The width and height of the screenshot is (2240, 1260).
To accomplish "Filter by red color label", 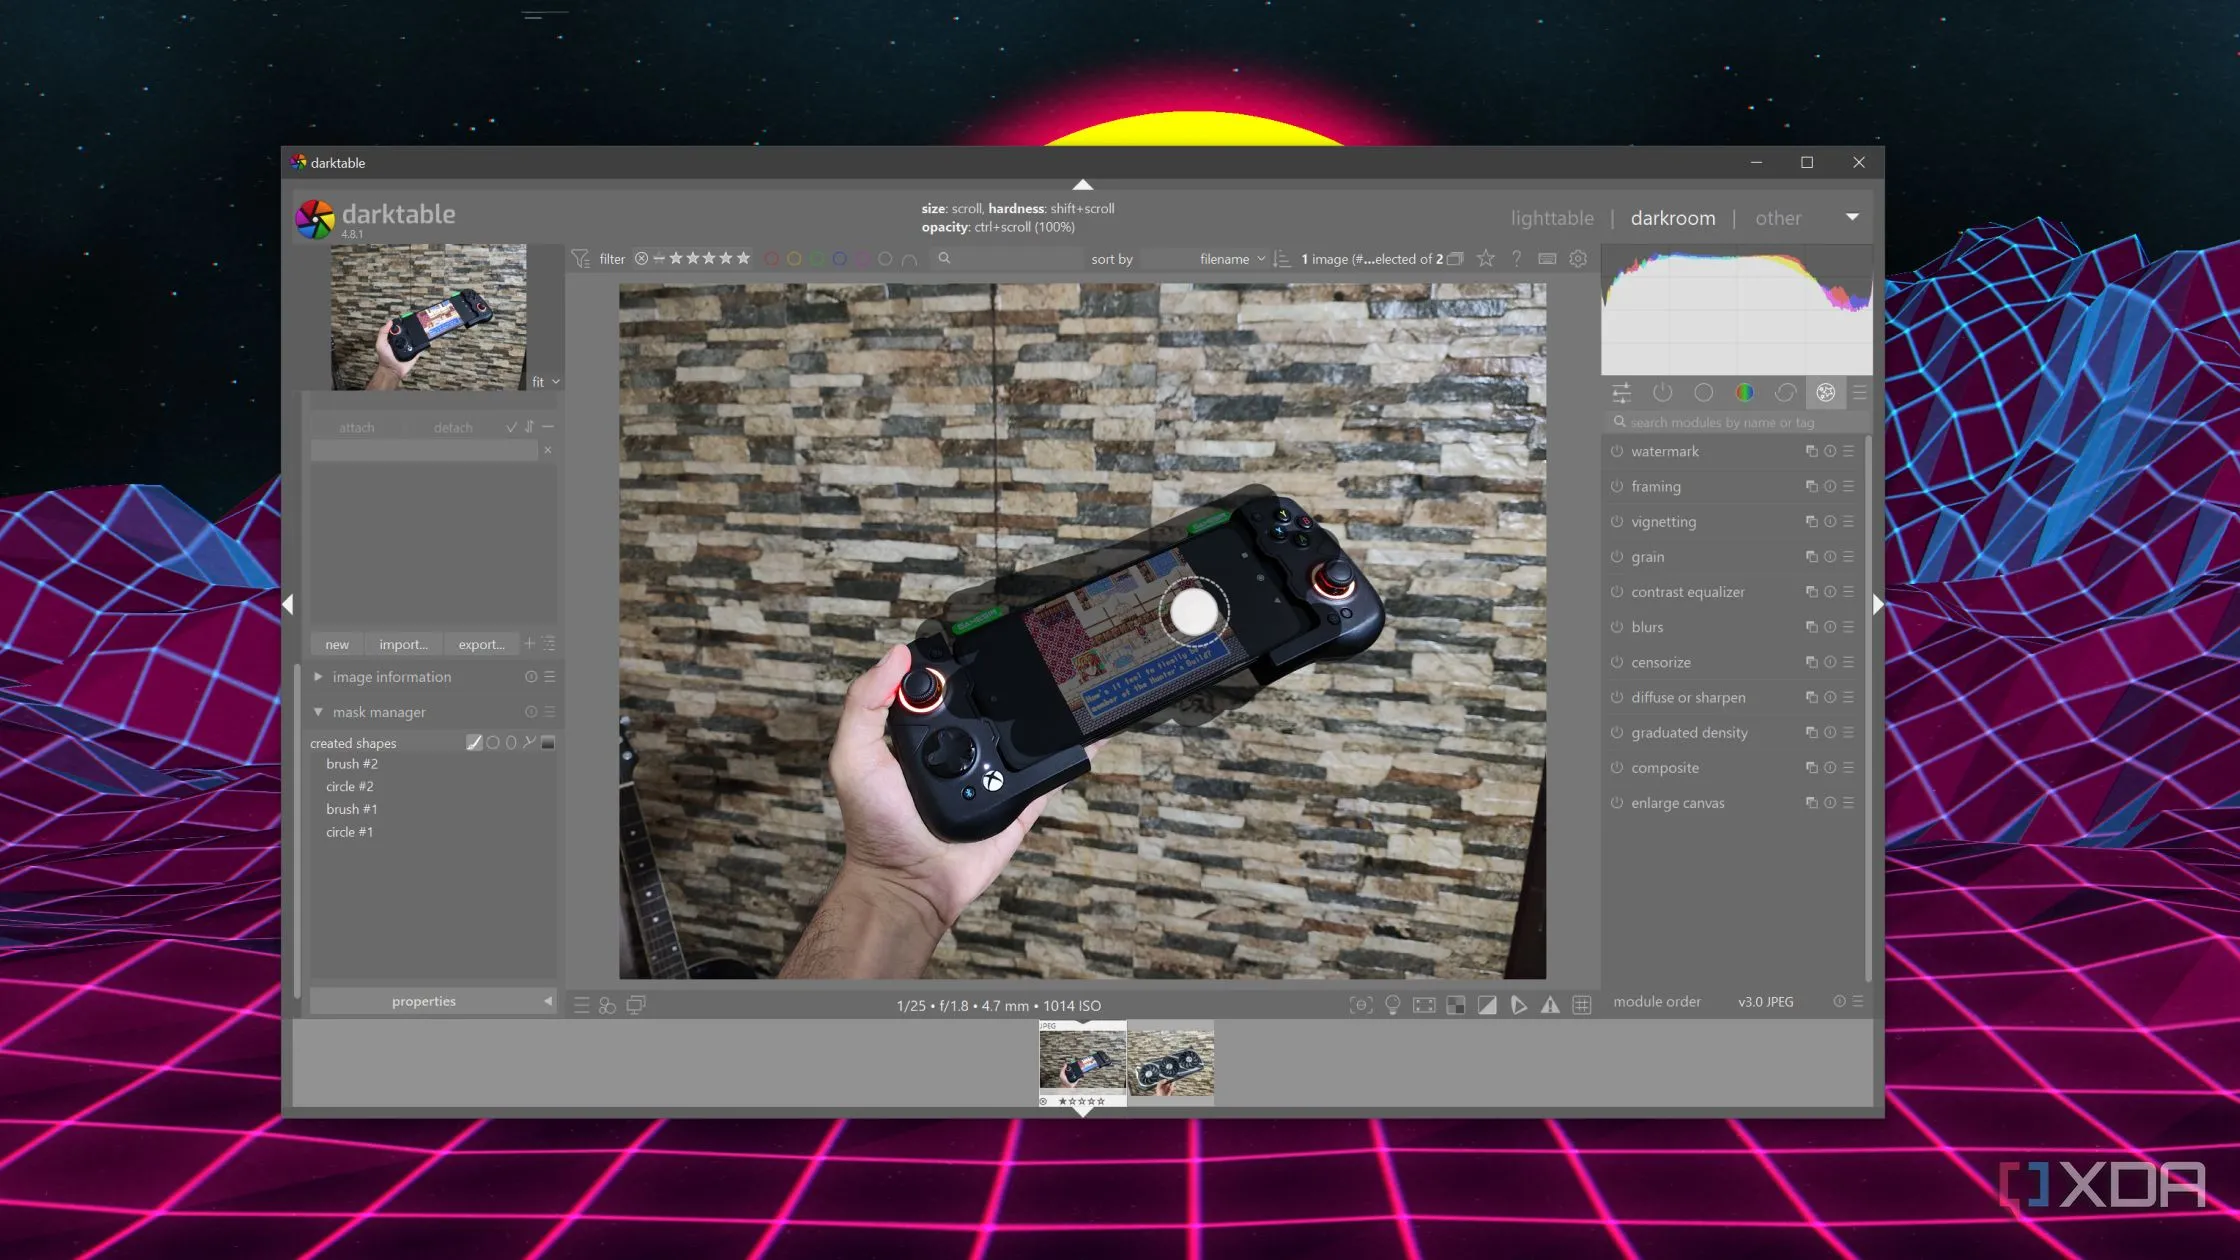I will [771, 258].
